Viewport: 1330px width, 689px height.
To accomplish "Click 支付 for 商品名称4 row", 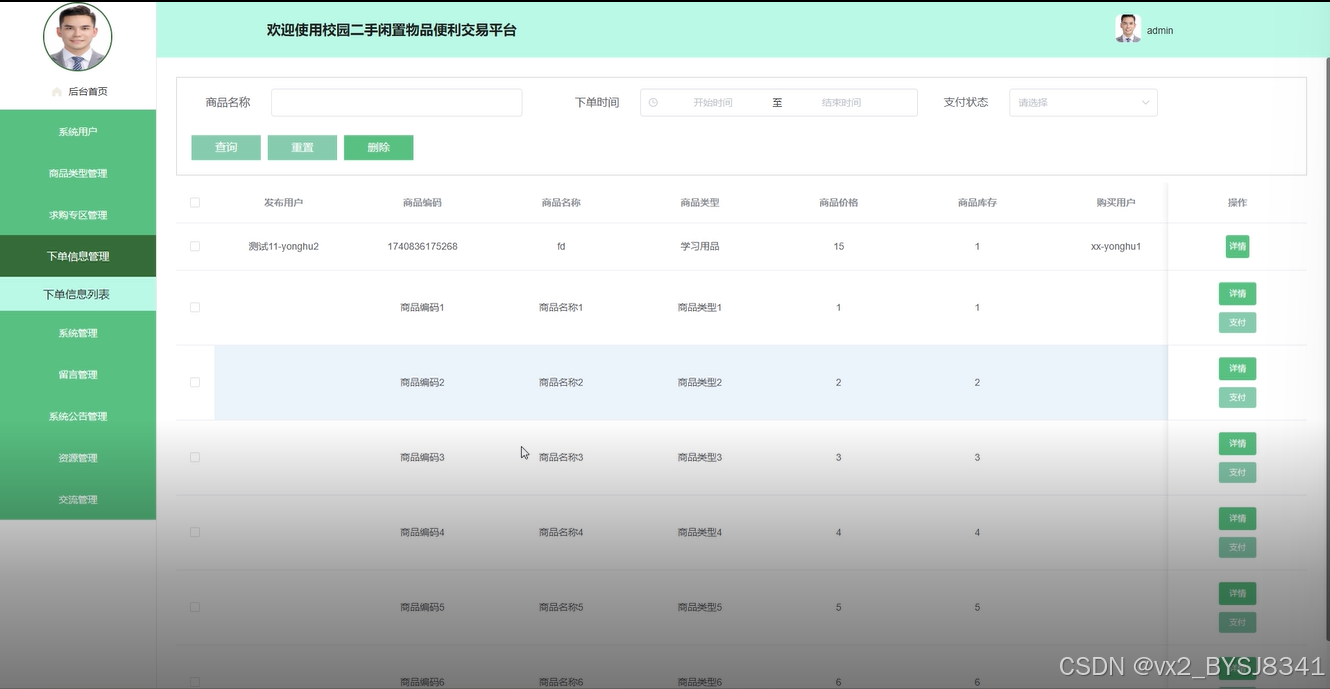I will tap(1237, 548).
